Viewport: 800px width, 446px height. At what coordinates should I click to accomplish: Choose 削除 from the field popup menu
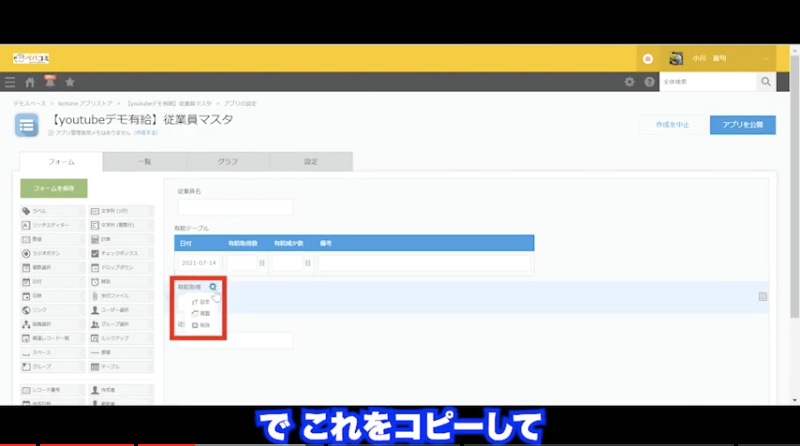click(x=201, y=326)
